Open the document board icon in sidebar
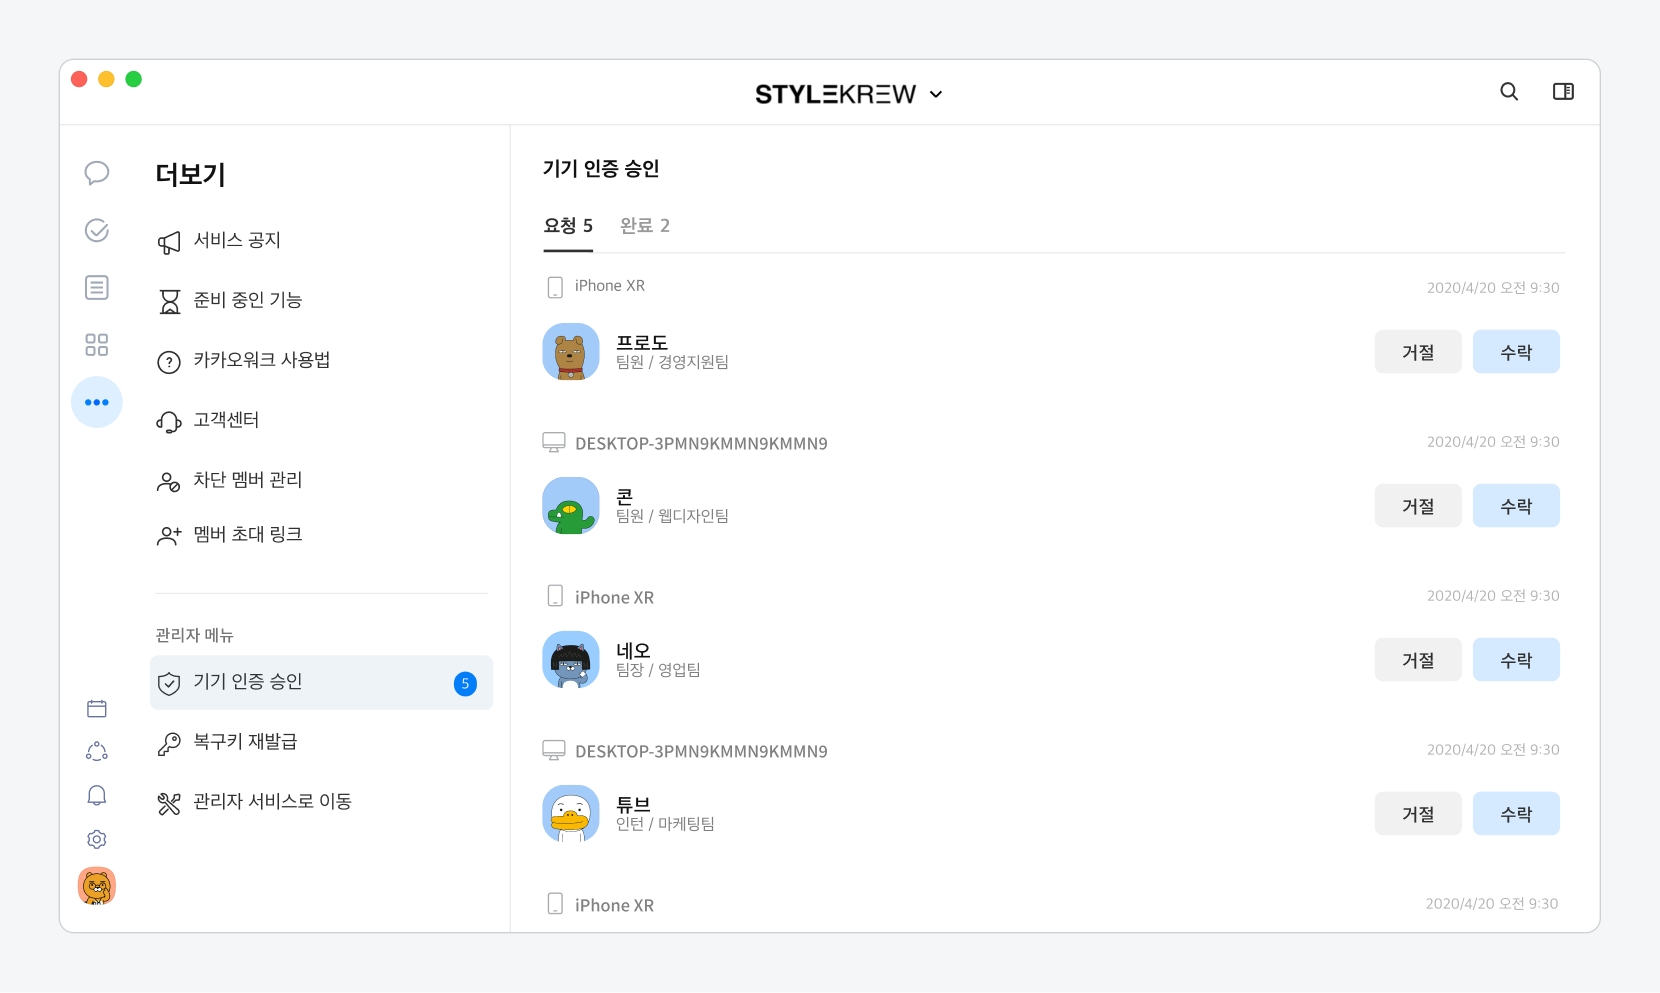Screen dimensions: 1660x993 click(97, 288)
